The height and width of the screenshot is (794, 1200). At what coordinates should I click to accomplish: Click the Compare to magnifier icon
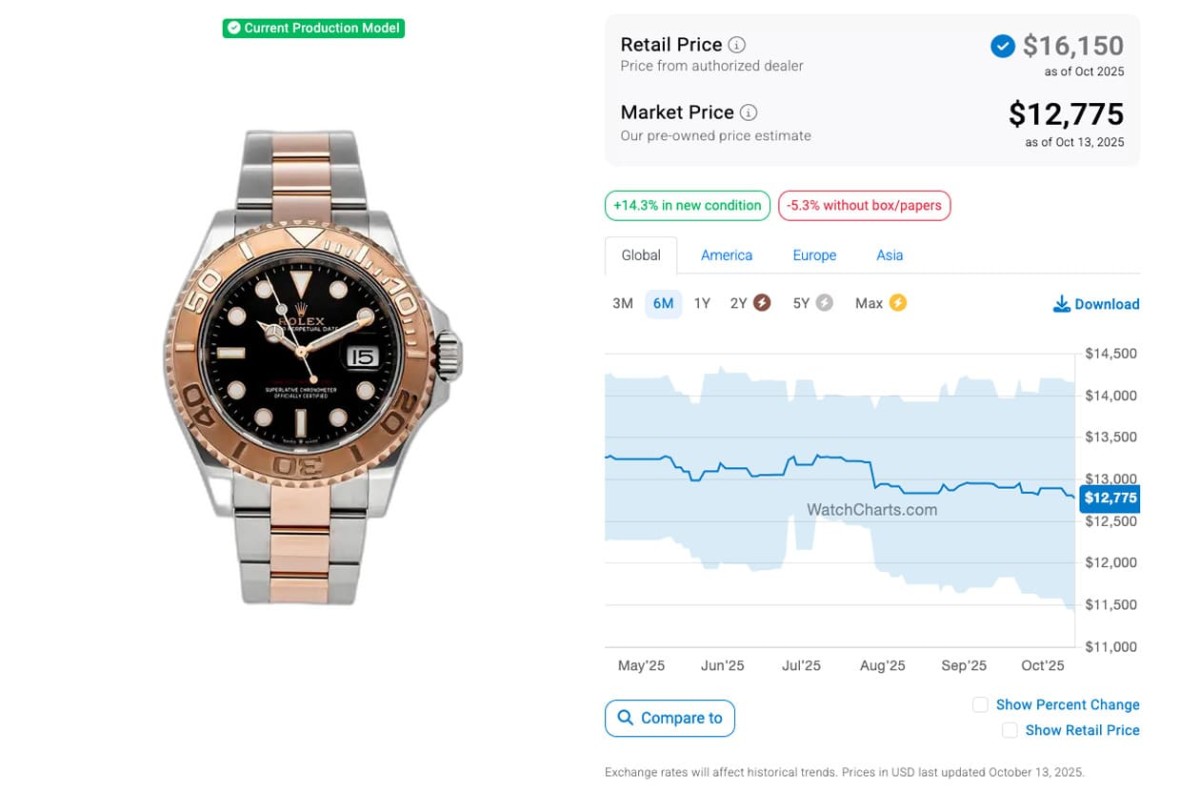[626, 718]
